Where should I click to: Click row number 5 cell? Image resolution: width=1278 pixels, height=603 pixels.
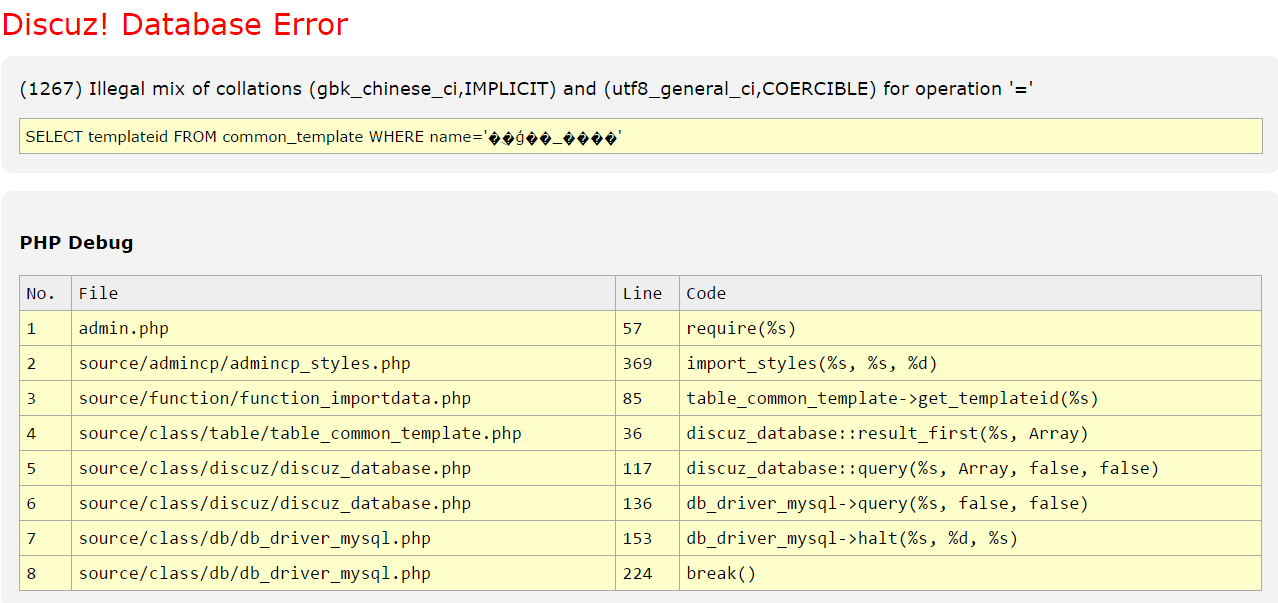pos(46,468)
